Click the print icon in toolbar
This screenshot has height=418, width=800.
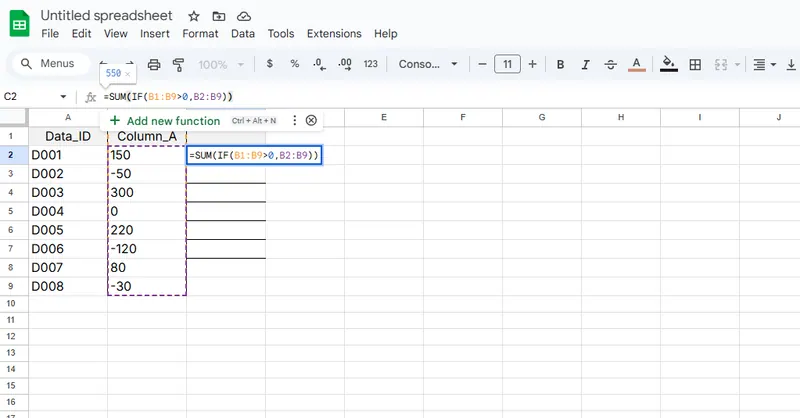(154, 64)
